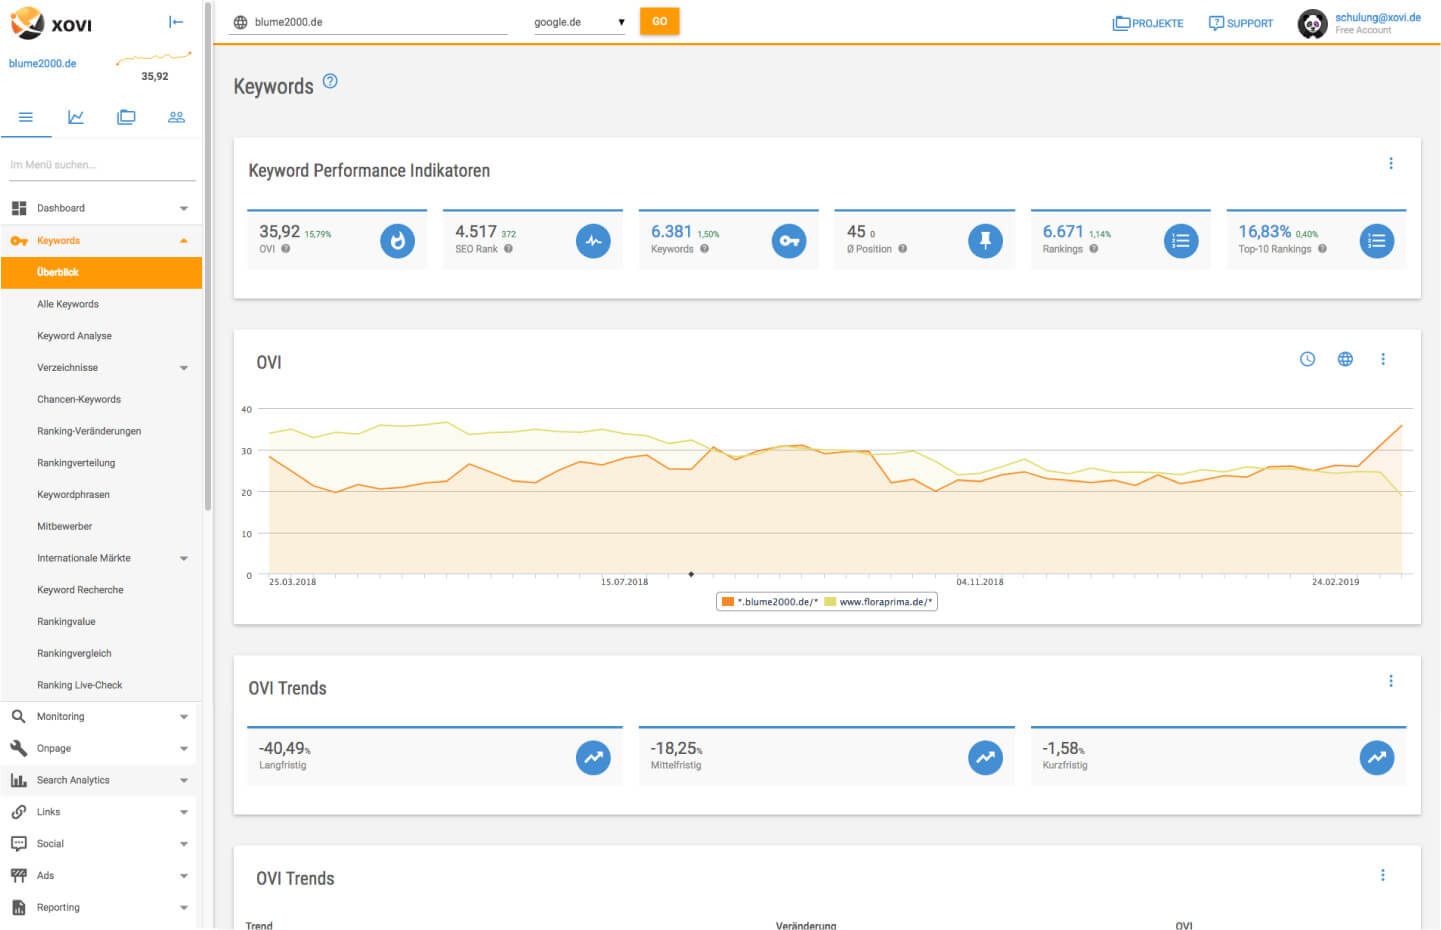1441x930 pixels.
Task: Open OVI Trends table three-dot menu
Action: click(x=1383, y=875)
